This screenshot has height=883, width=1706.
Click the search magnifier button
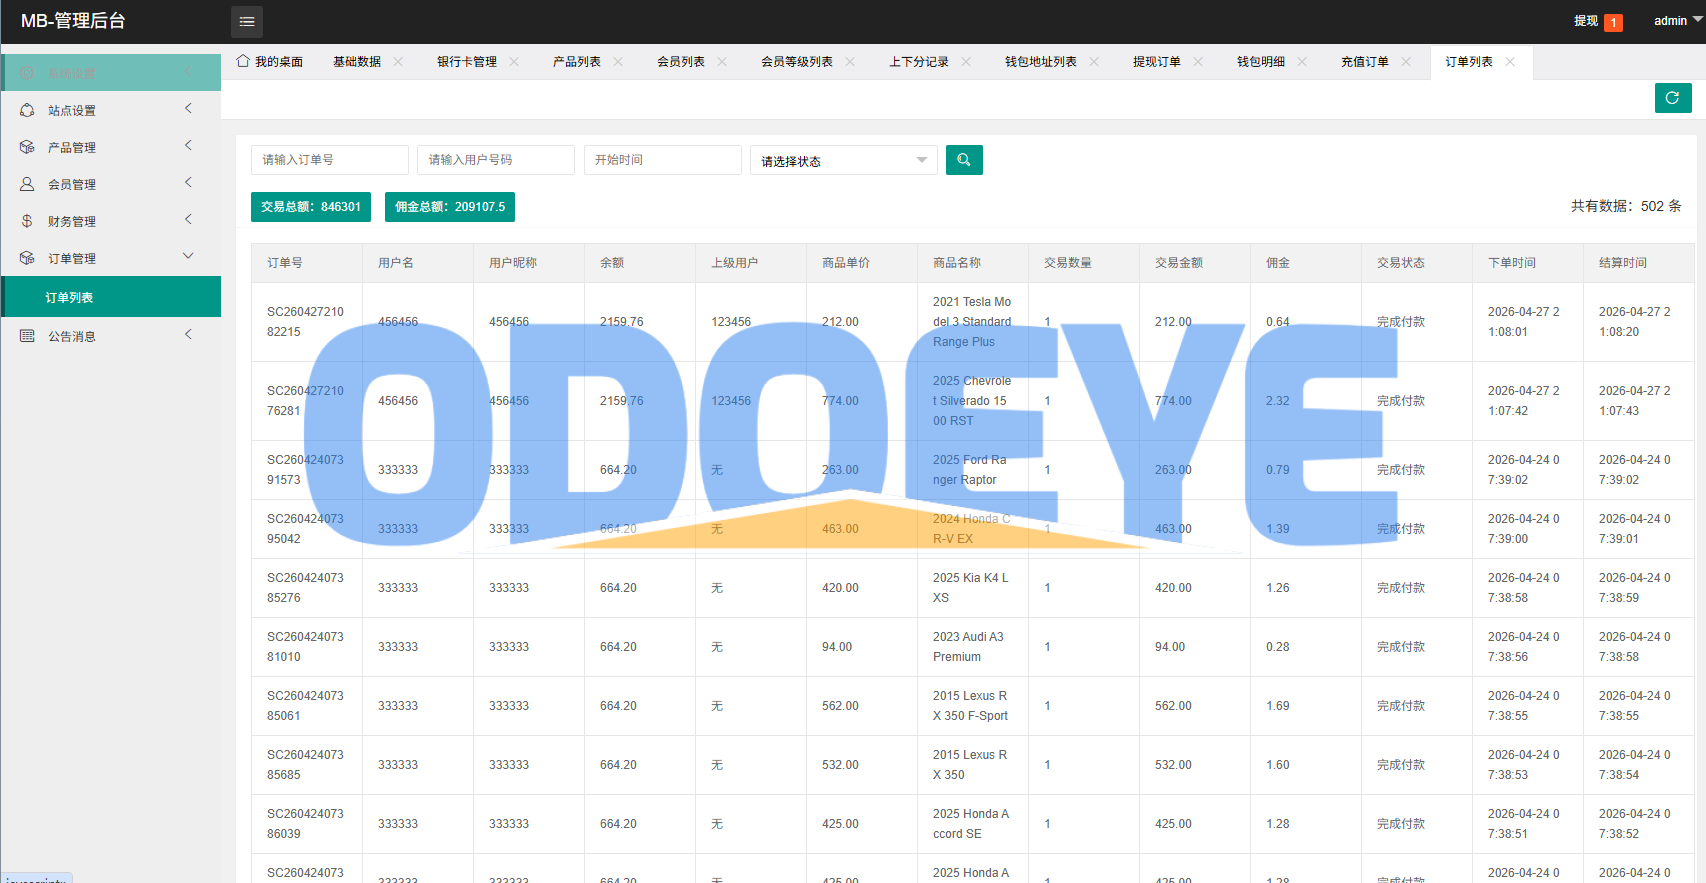click(x=964, y=160)
